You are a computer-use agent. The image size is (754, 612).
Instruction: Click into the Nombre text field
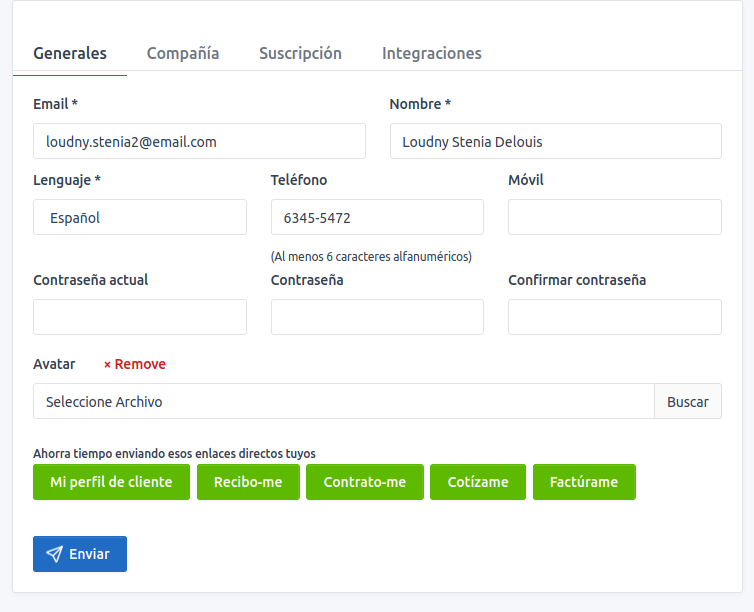pyautogui.click(x=555, y=142)
